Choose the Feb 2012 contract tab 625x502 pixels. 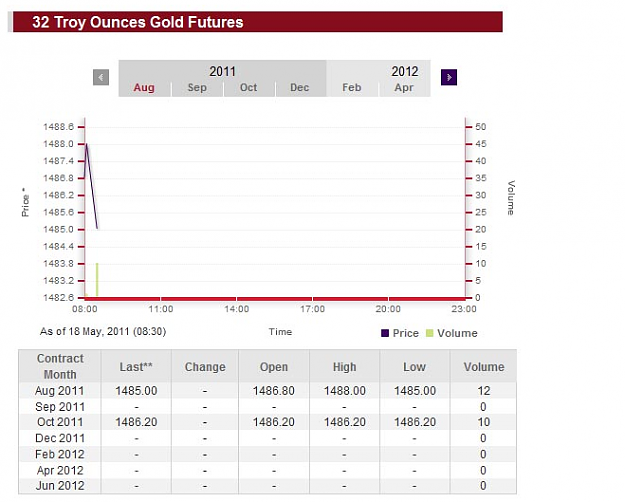pos(352,87)
